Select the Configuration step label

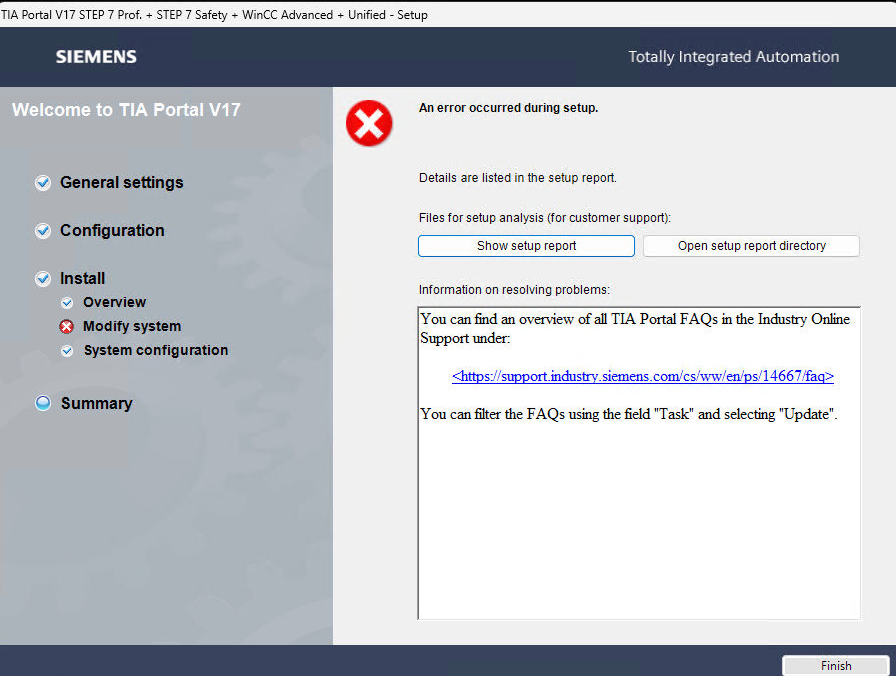click(x=112, y=230)
